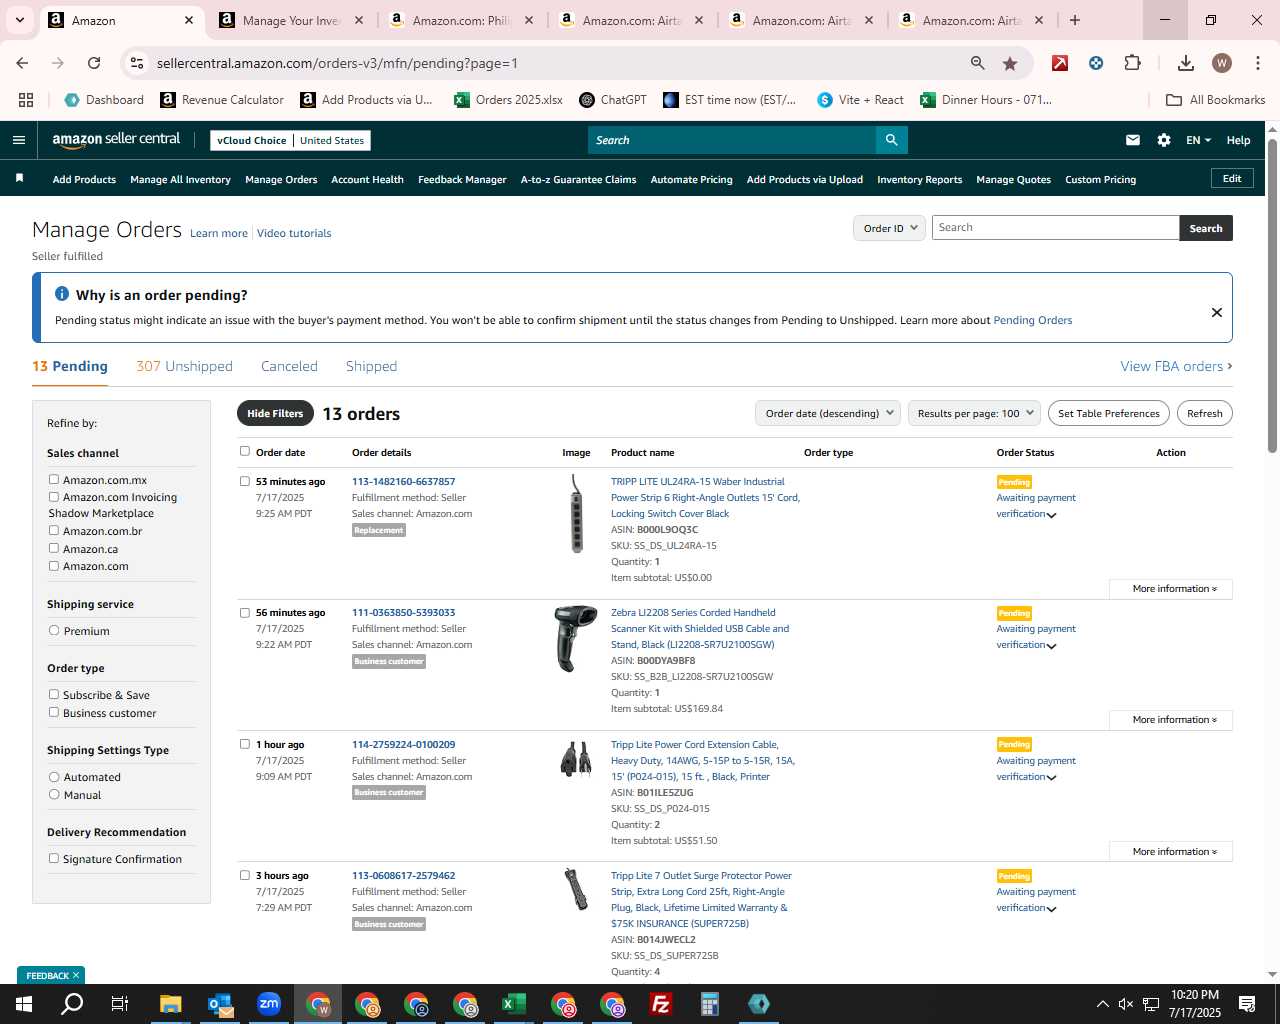This screenshot has width=1280, height=1024.
Task: Click the Zebra scanner product image
Action: click(575, 638)
